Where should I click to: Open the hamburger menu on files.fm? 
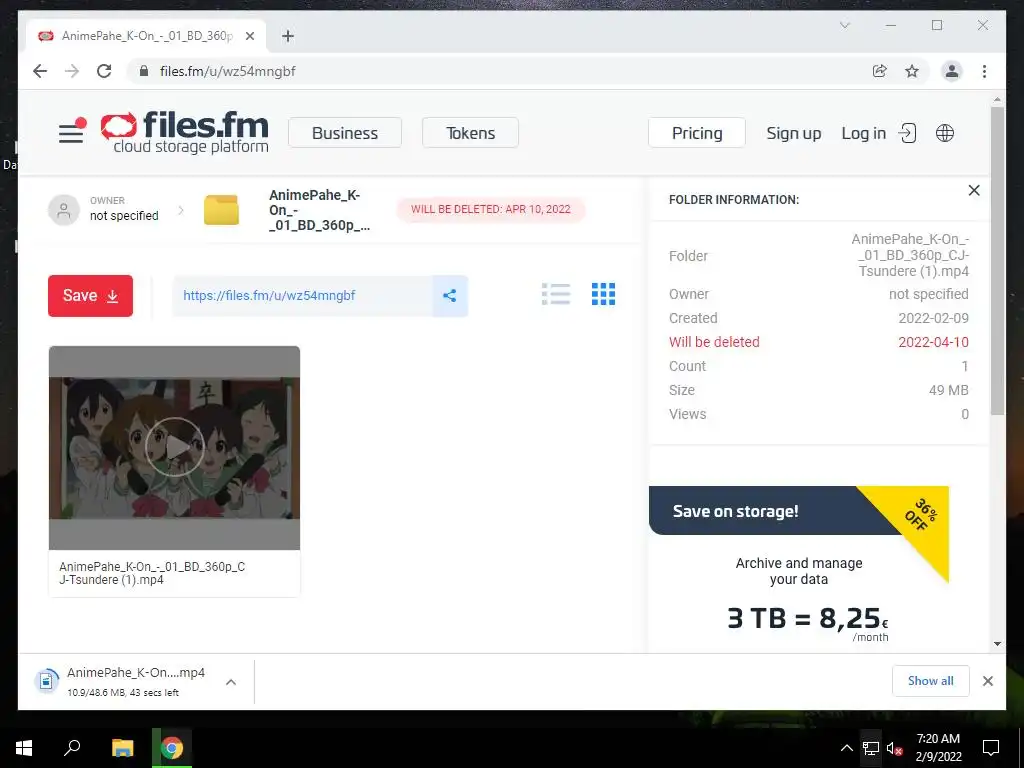(x=71, y=133)
